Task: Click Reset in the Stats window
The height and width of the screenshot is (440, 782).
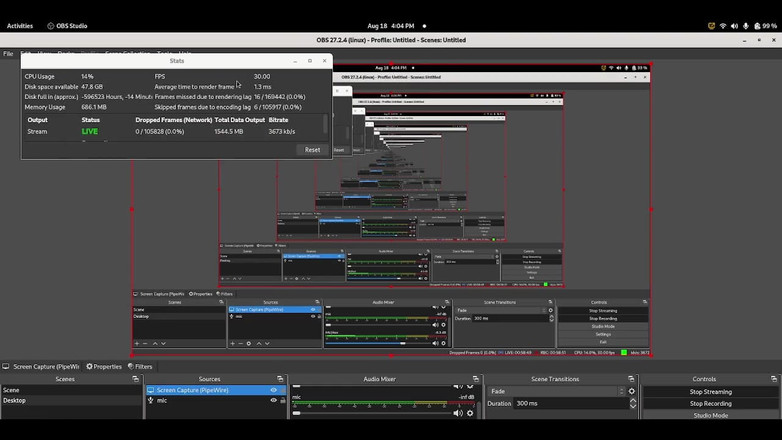Action: tap(312, 150)
